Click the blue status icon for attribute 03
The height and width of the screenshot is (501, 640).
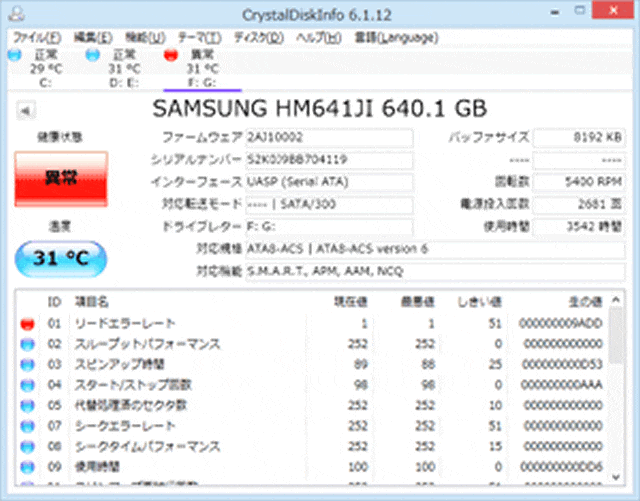pos(27,365)
